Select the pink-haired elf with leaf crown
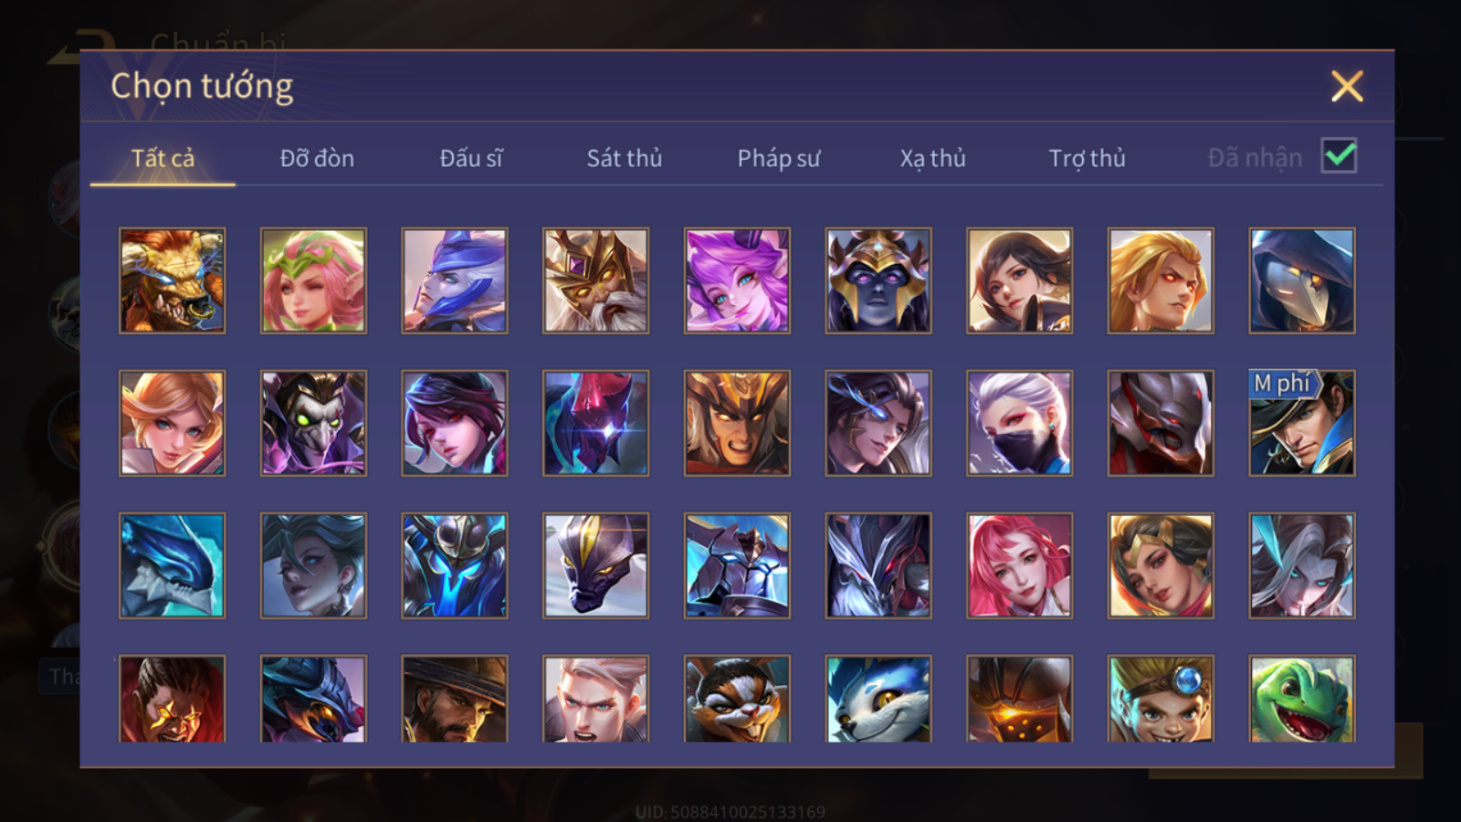Viewport: 1461px width, 822px height. 313,280
